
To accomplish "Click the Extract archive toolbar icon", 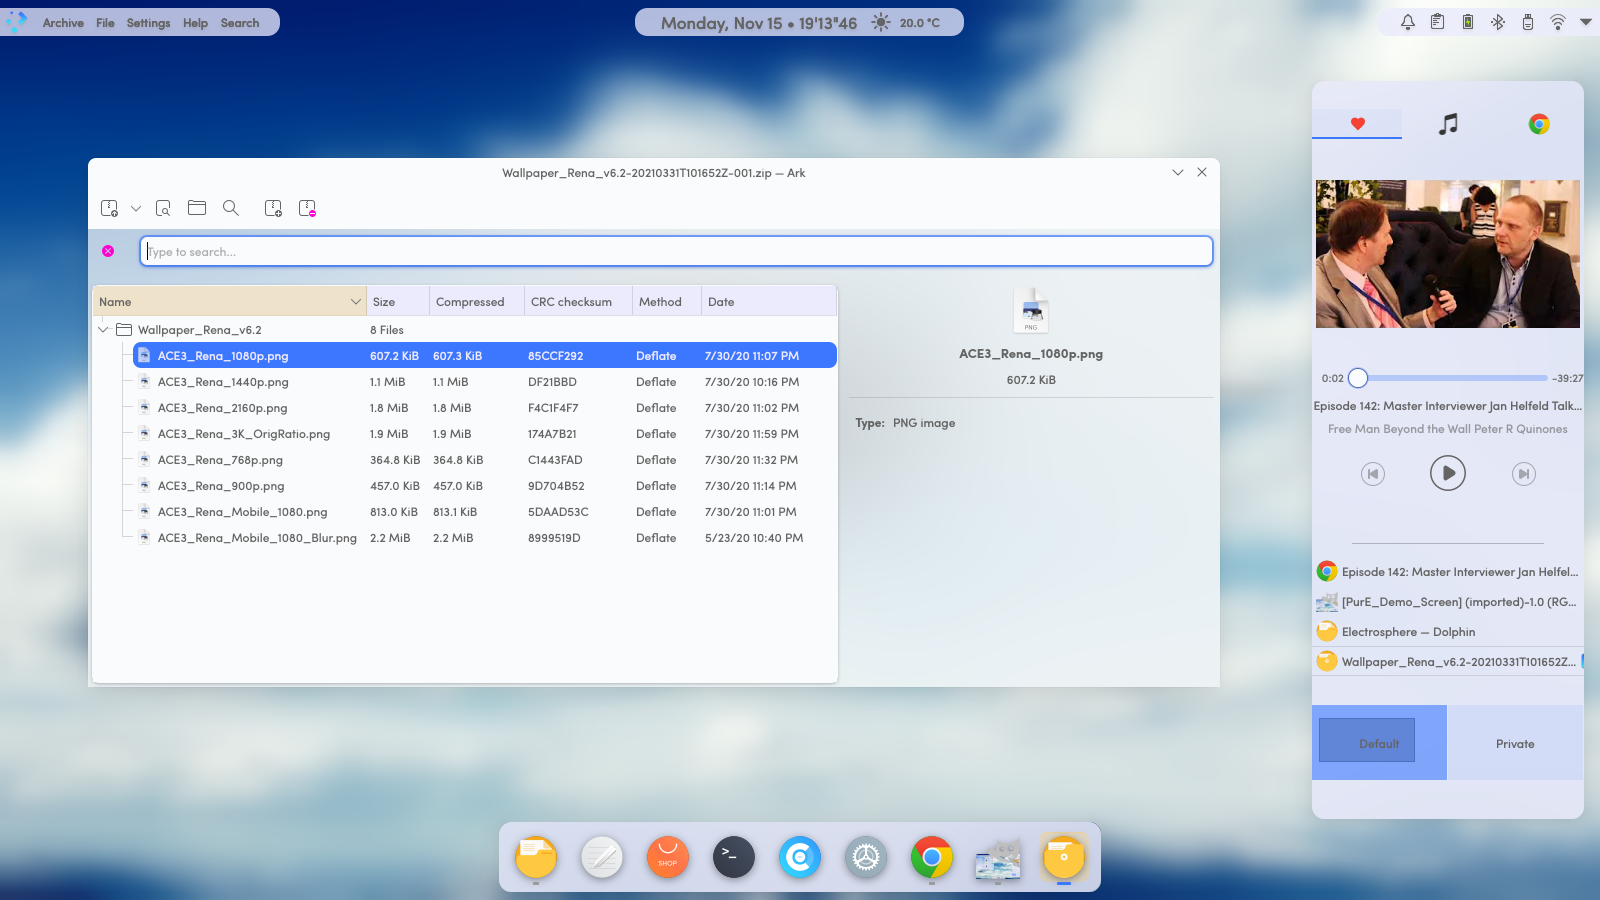I will click(x=110, y=208).
